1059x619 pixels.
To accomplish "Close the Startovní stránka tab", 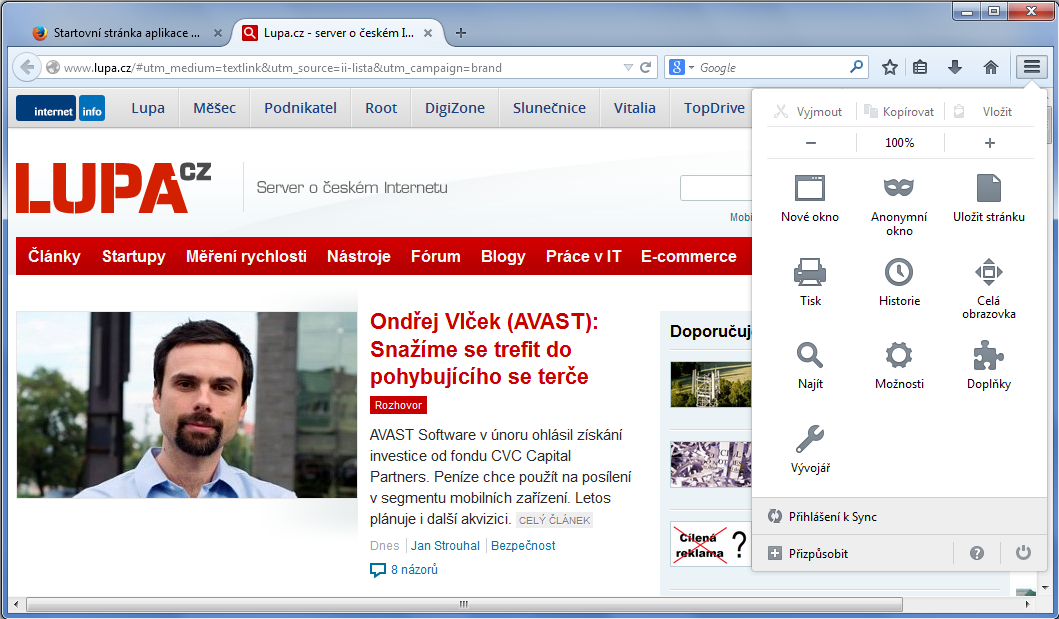I will 217,33.
